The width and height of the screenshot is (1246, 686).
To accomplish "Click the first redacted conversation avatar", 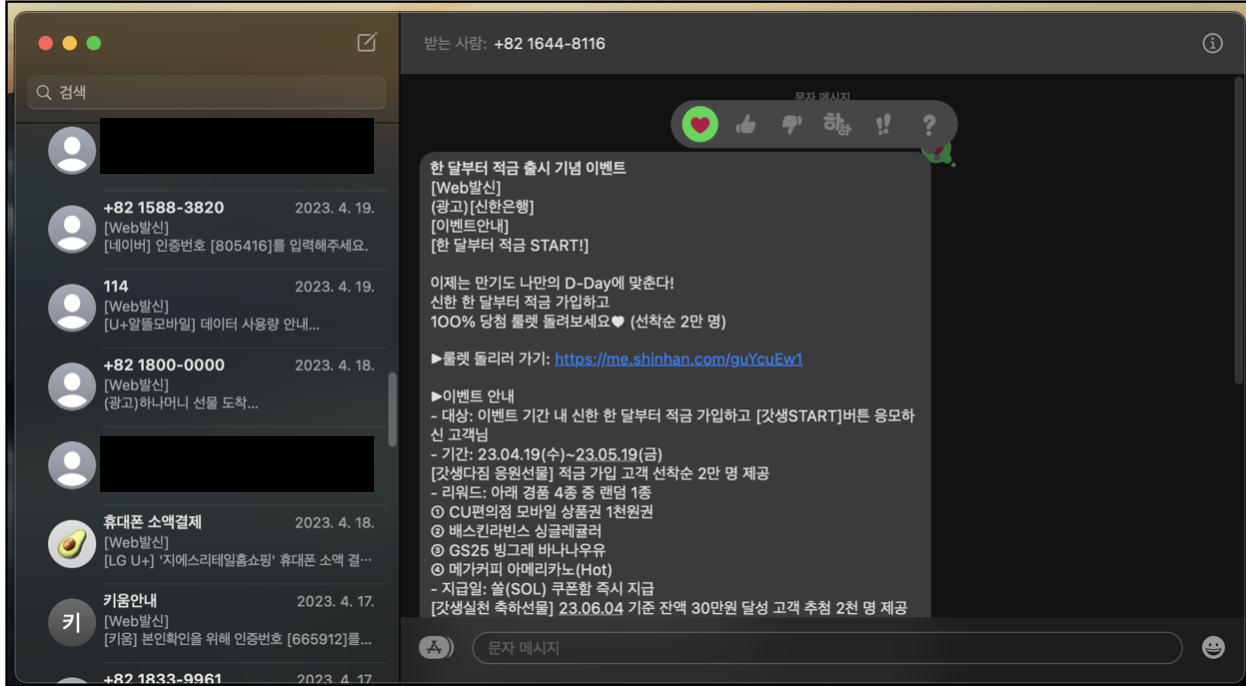I will (x=72, y=150).
